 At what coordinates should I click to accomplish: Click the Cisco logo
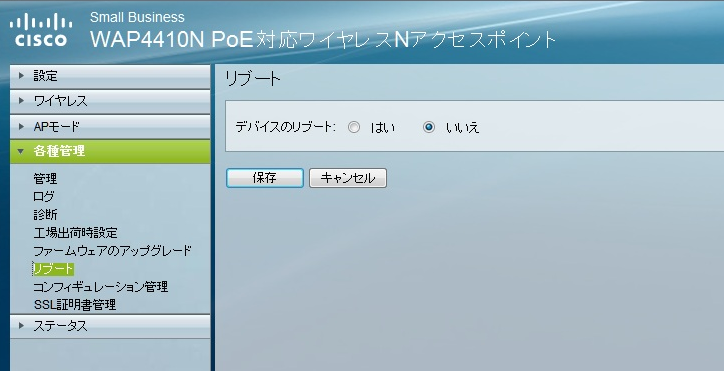coord(41,30)
